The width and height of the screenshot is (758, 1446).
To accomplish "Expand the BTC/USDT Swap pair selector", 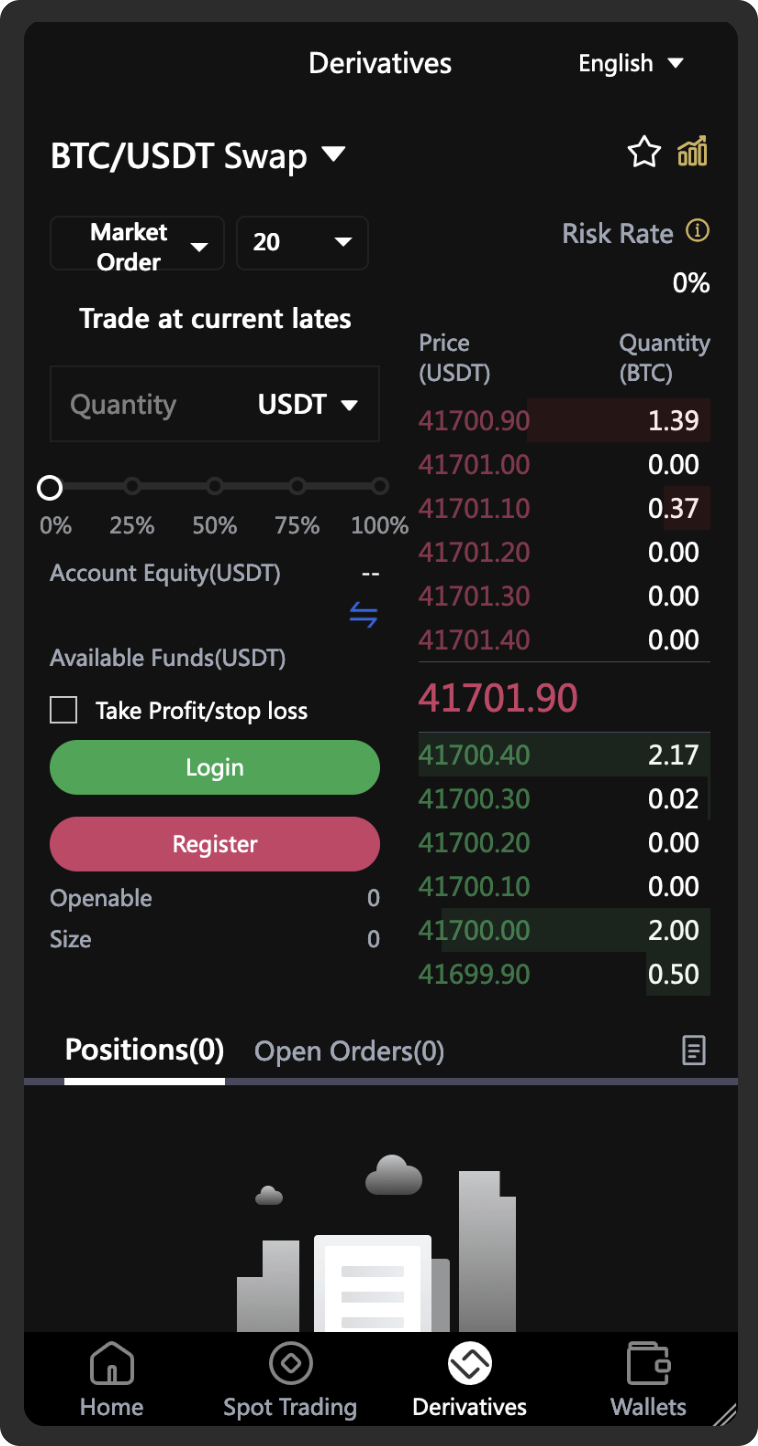I will pos(198,156).
